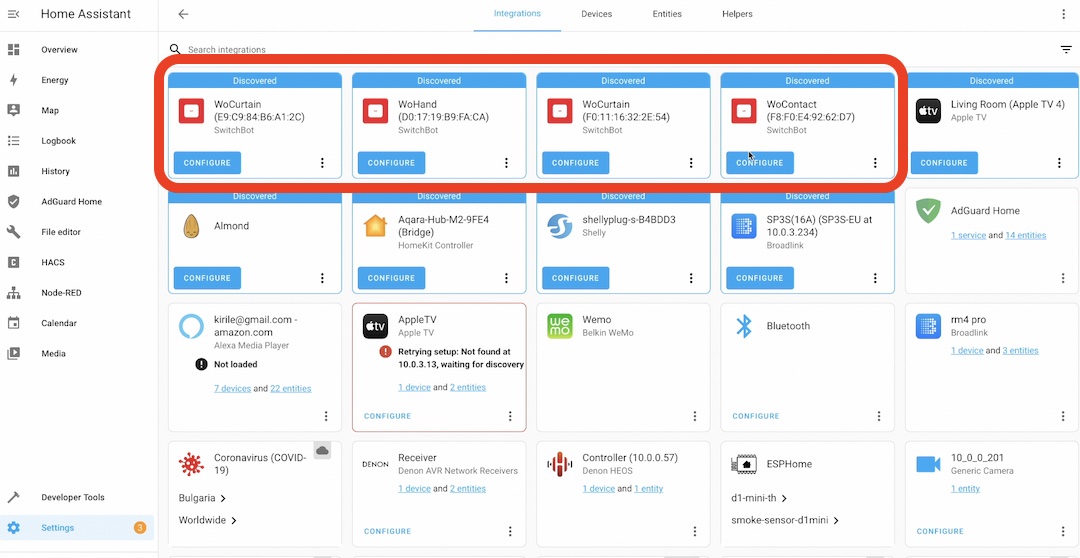Screen dimensions: 1080x558
Task: Configure WoCurtain E9:C9:84:B6:A1:2C
Action: click(x=207, y=163)
